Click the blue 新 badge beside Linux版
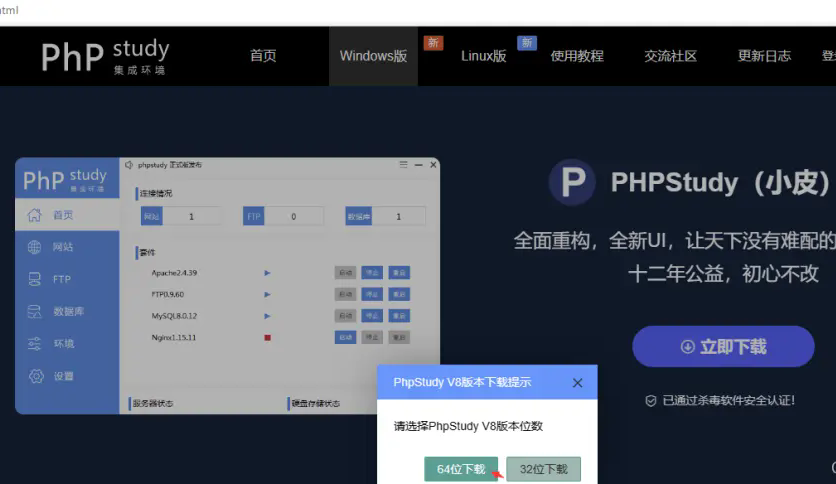836x484 pixels. [527, 43]
